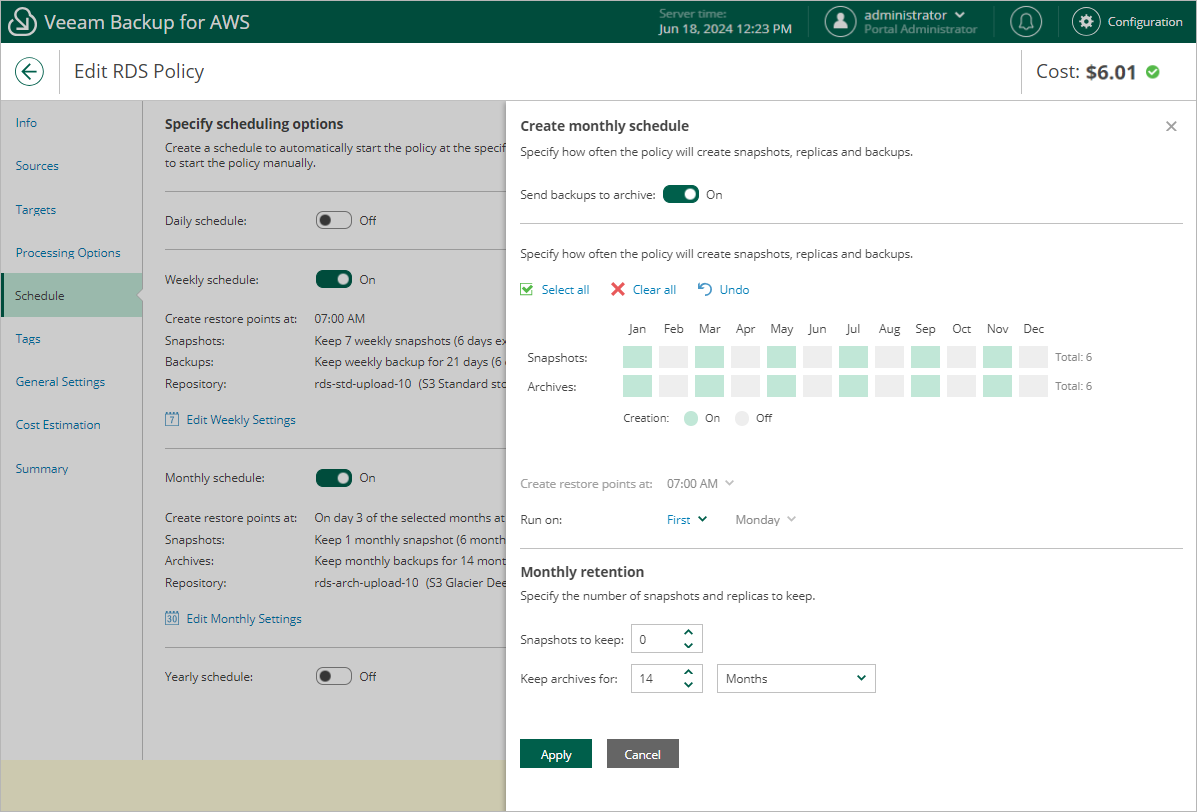Open the Run on First dropdown

click(687, 520)
